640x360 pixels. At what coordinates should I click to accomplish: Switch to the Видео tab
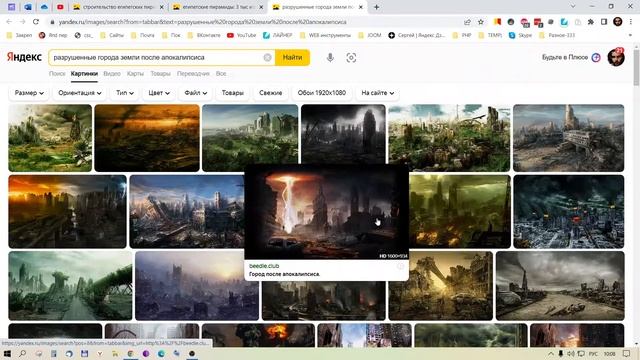pyautogui.click(x=112, y=74)
